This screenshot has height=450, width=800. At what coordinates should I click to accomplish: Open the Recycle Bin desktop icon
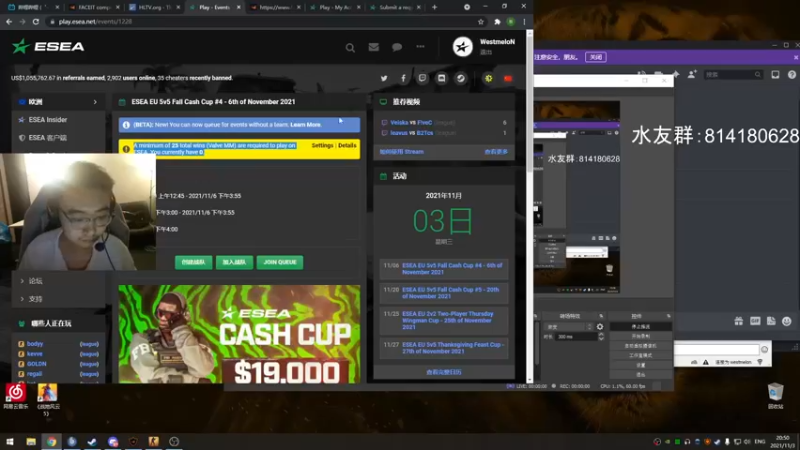tap(775, 396)
